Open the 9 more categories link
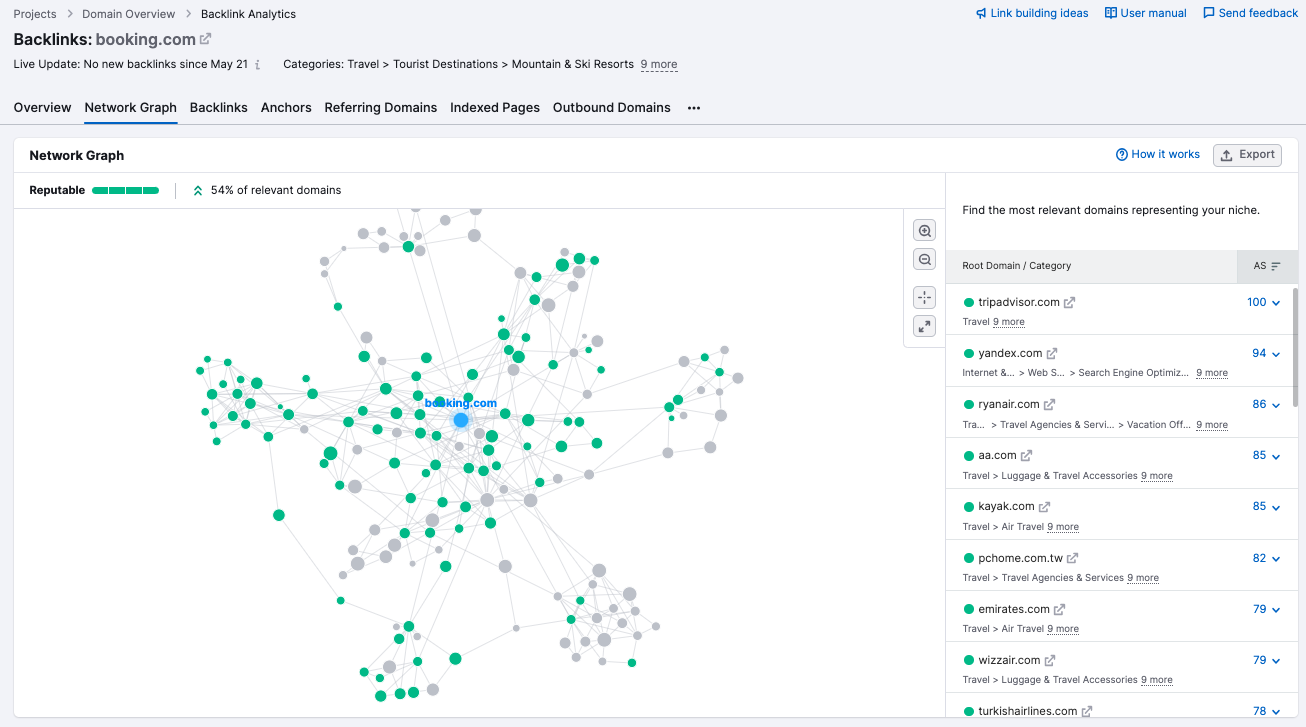 tap(659, 63)
